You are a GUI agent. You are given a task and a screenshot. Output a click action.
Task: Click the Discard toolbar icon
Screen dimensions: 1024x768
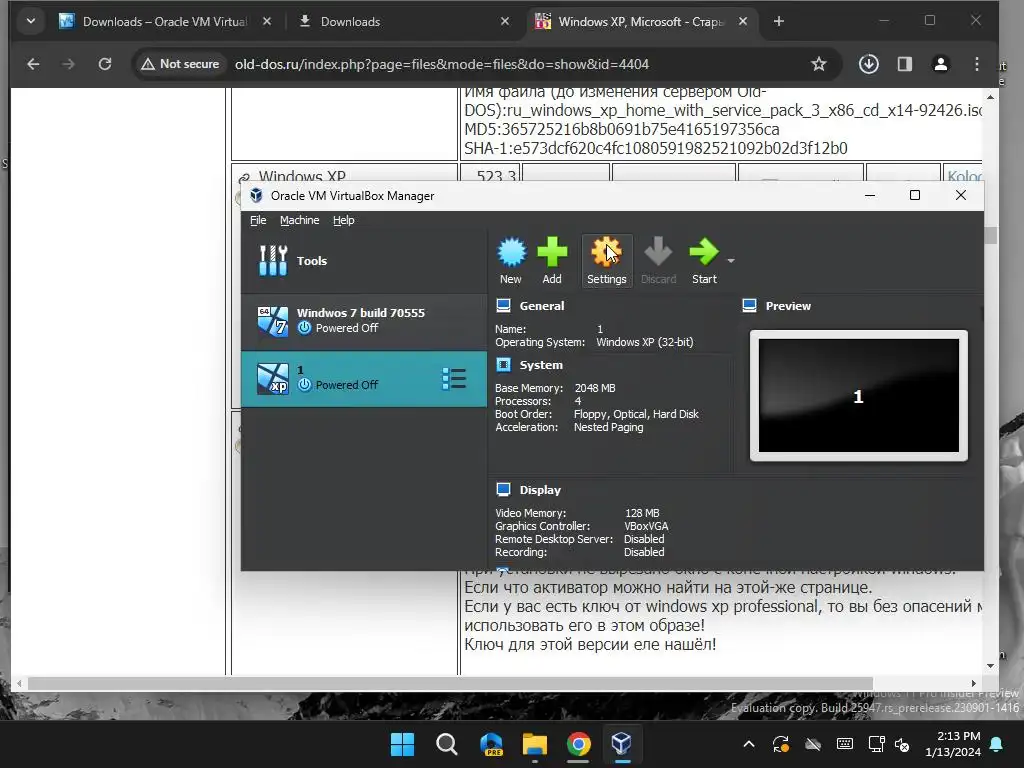point(658,261)
